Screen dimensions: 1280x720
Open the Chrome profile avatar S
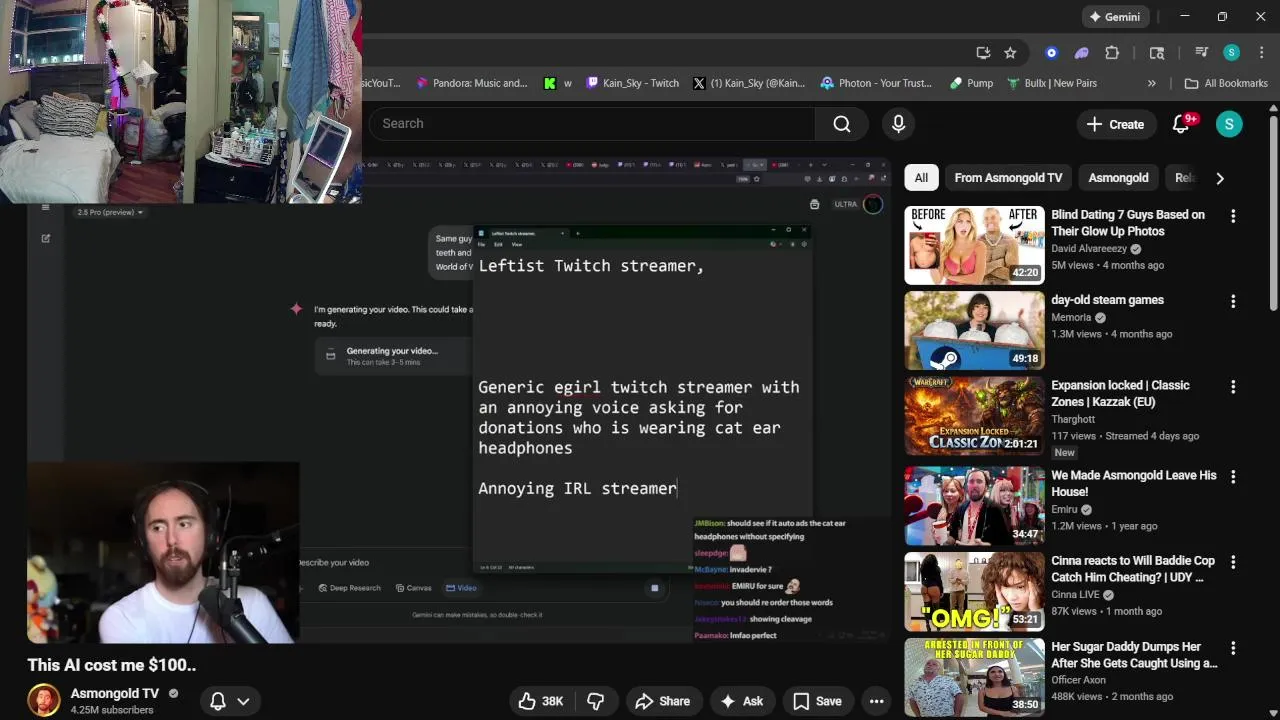1231,53
